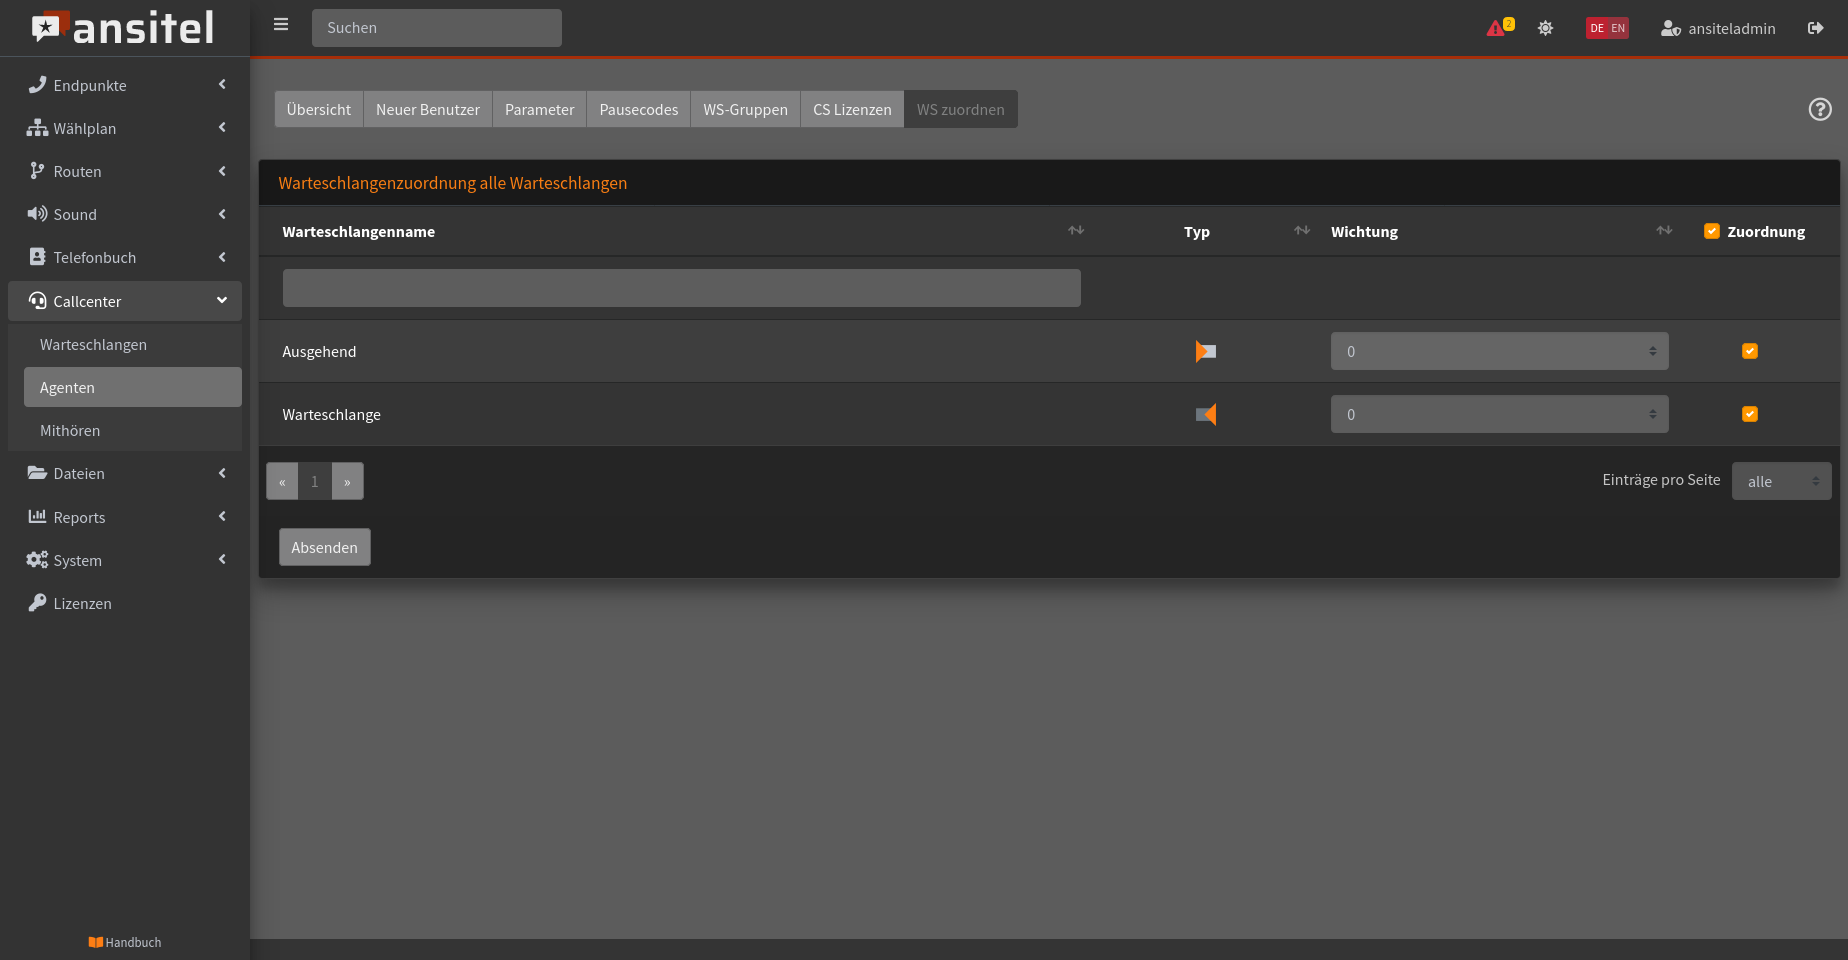Toggle the Zuordnung header checkbox
This screenshot has height=960, width=1848.
(x=1712, y=231)
